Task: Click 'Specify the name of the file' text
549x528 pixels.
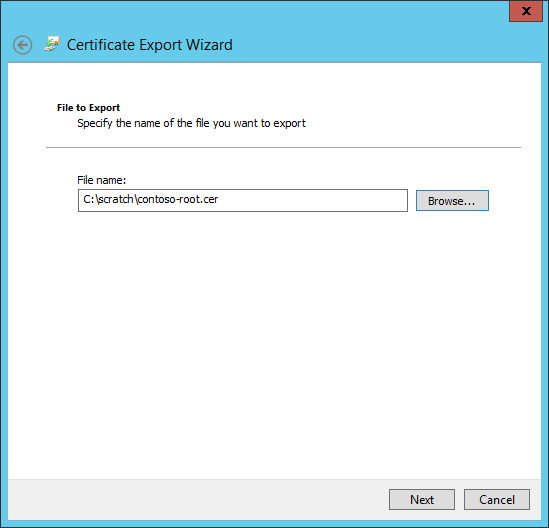Action: pos(144,123)
